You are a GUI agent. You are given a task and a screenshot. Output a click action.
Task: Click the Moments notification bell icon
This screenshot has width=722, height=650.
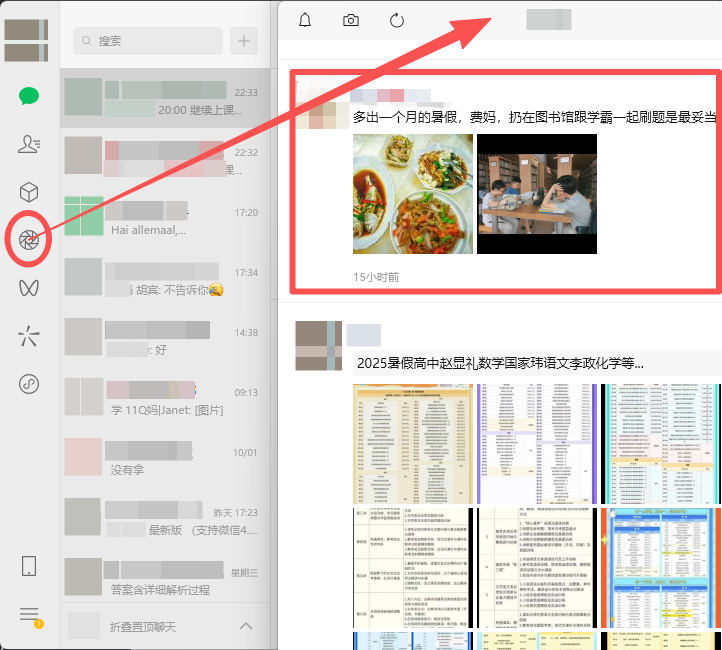coord(305,20)
